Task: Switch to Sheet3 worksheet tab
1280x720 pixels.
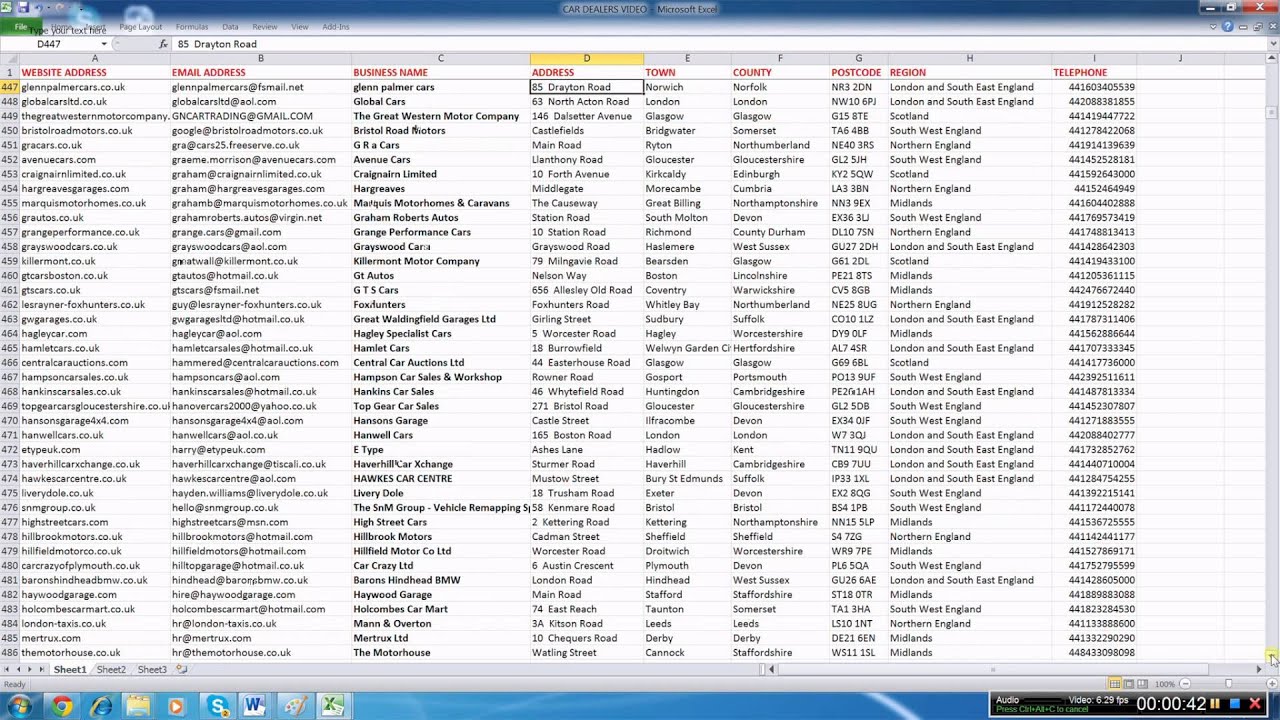Action: 152,670
